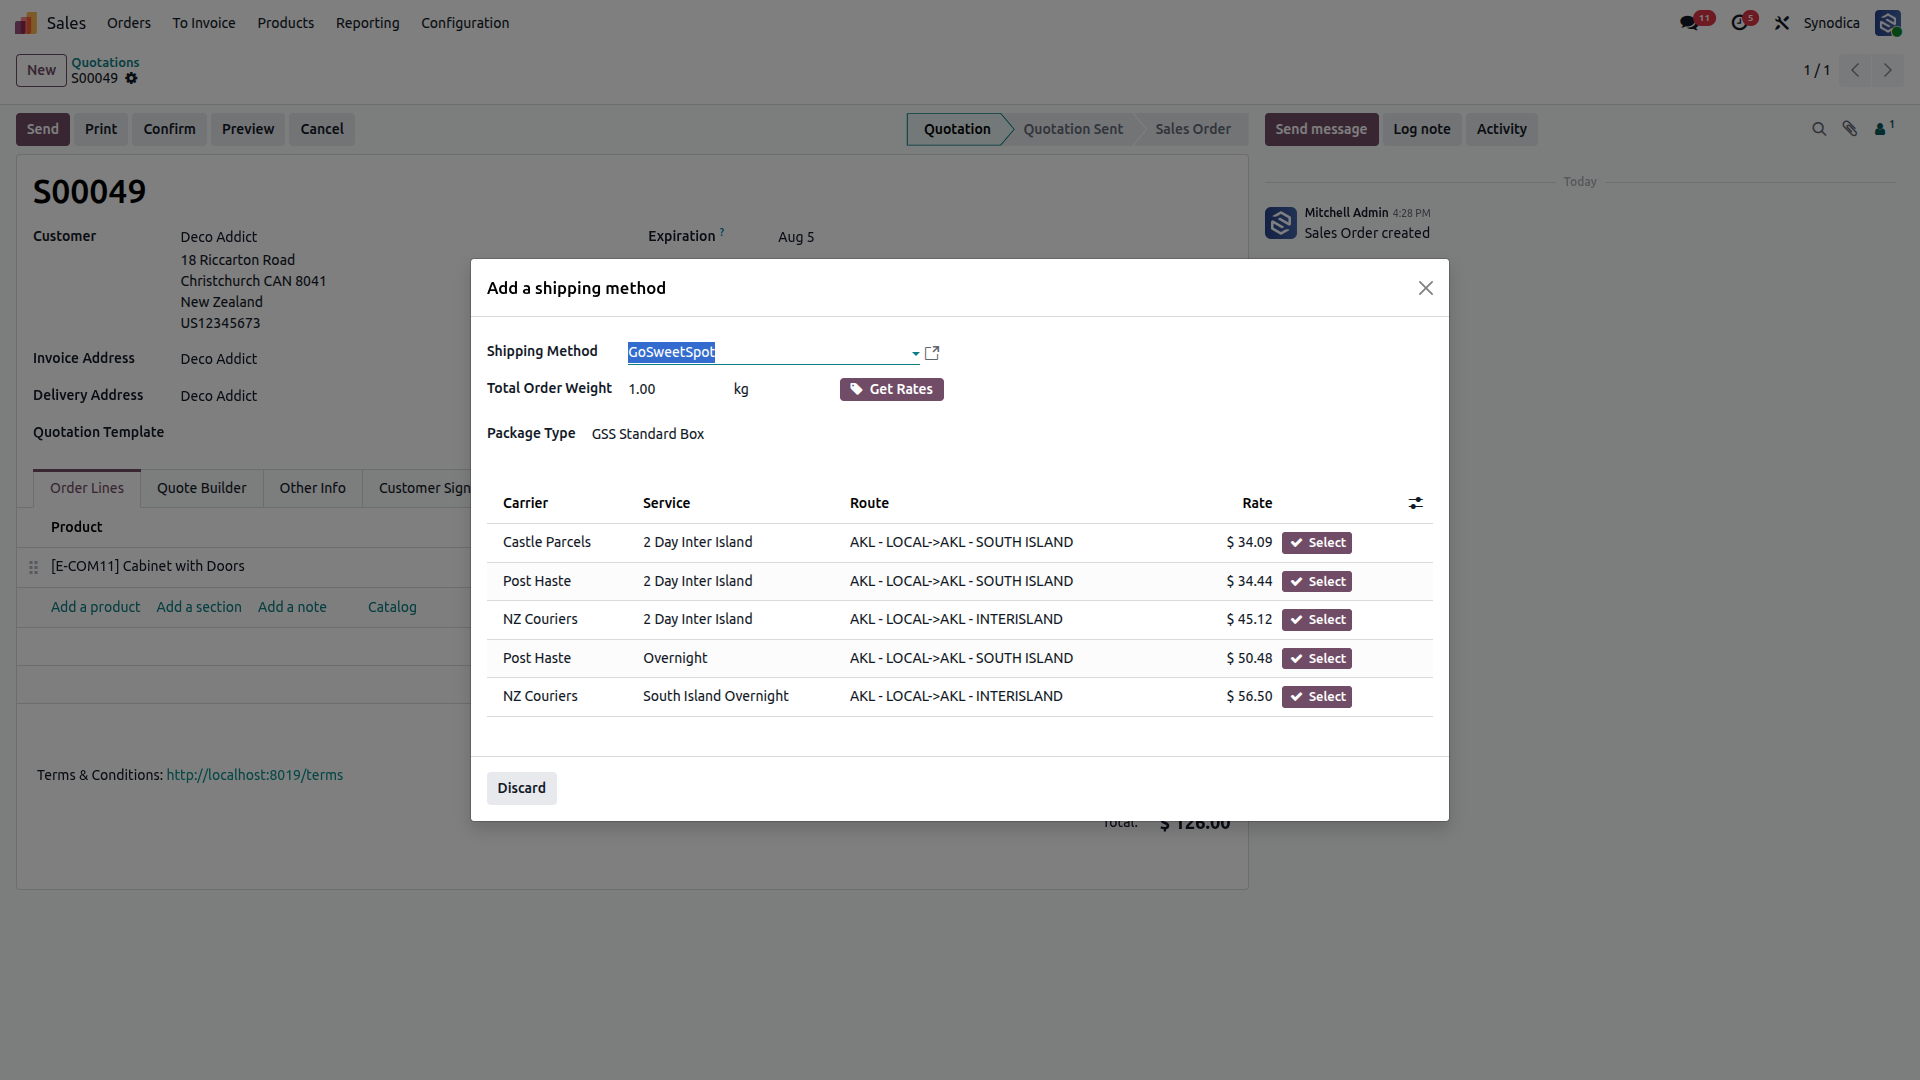Open the terms and conditions link

click(255, 775)
